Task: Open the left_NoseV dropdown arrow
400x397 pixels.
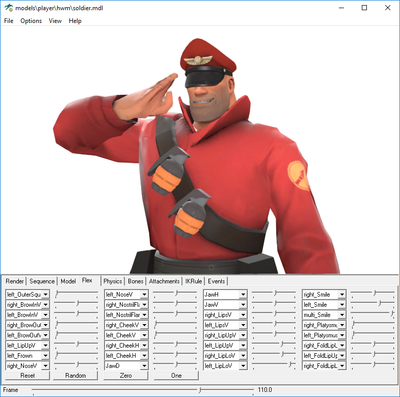Action: [144, 295]
